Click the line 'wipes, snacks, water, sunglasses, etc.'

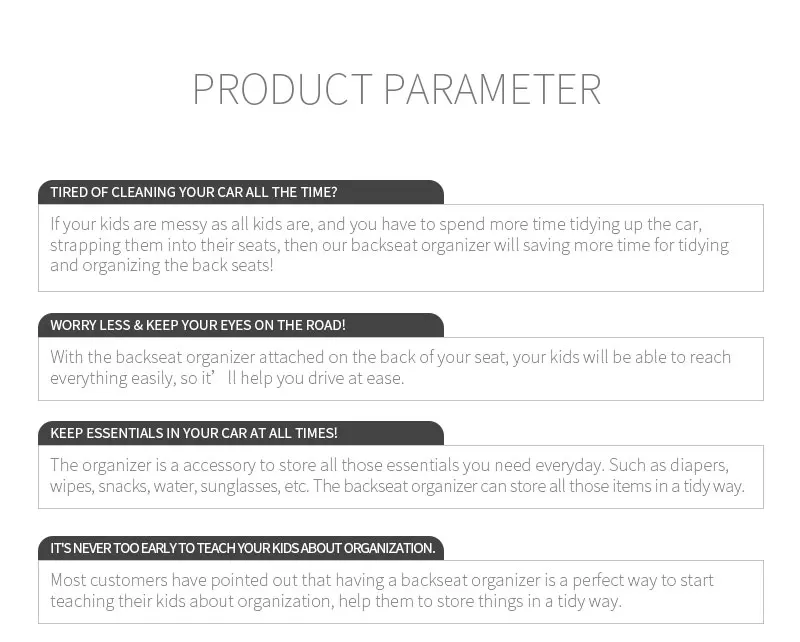tap(397, 486)
